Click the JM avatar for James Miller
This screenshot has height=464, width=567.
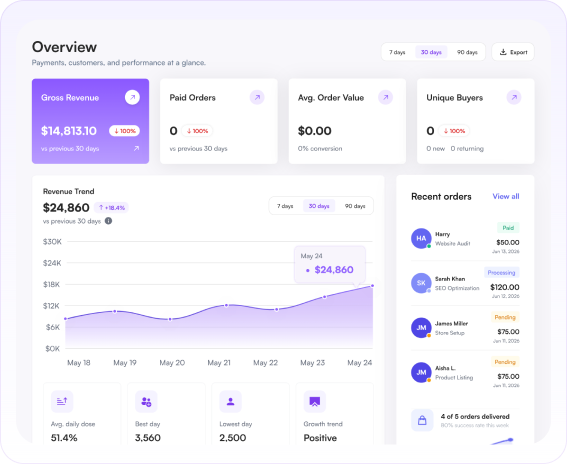pyautogui.click(x=421, y=328)
